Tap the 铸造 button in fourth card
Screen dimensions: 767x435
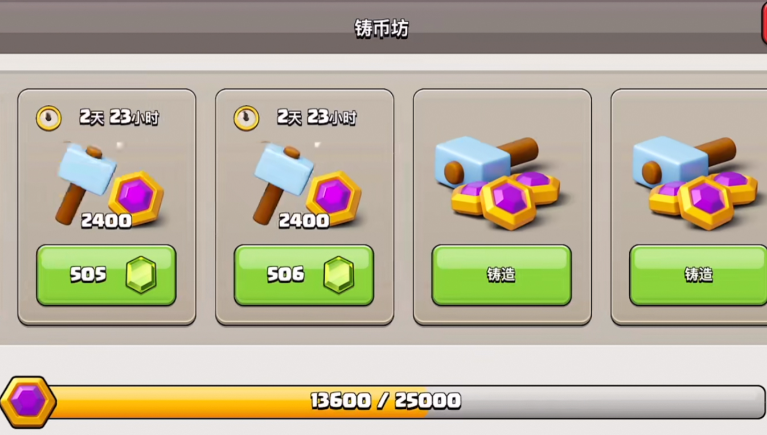point(698,275)
